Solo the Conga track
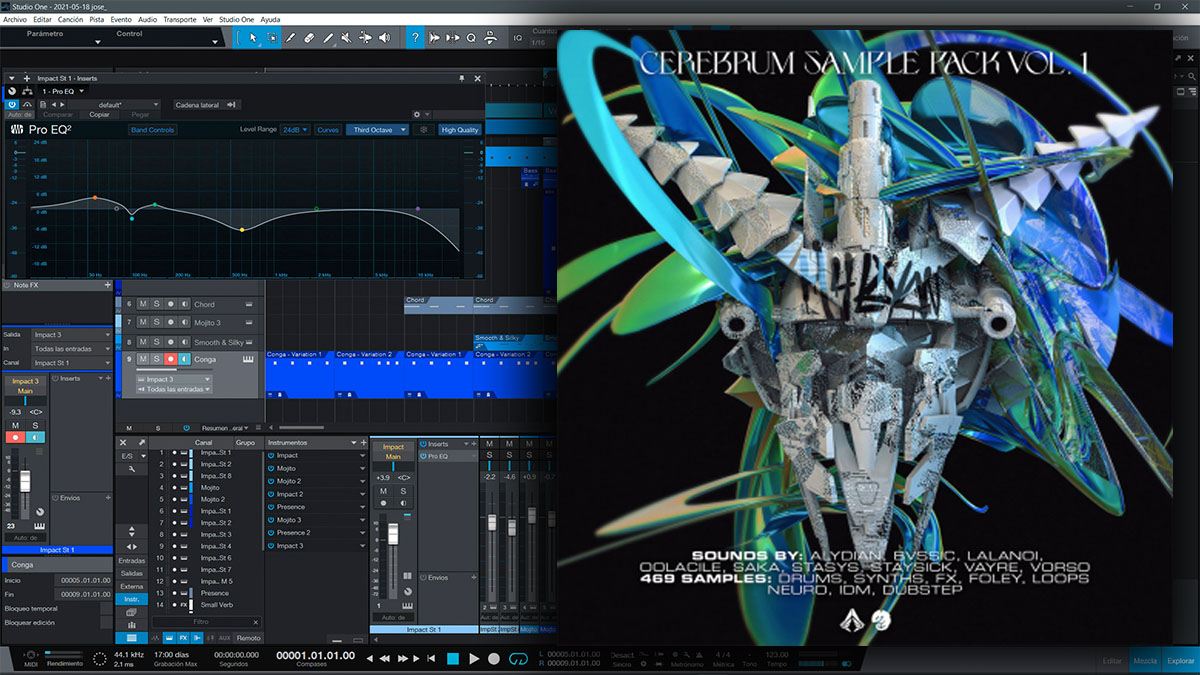Screen dimensions: 1200x675 [156, 359]
